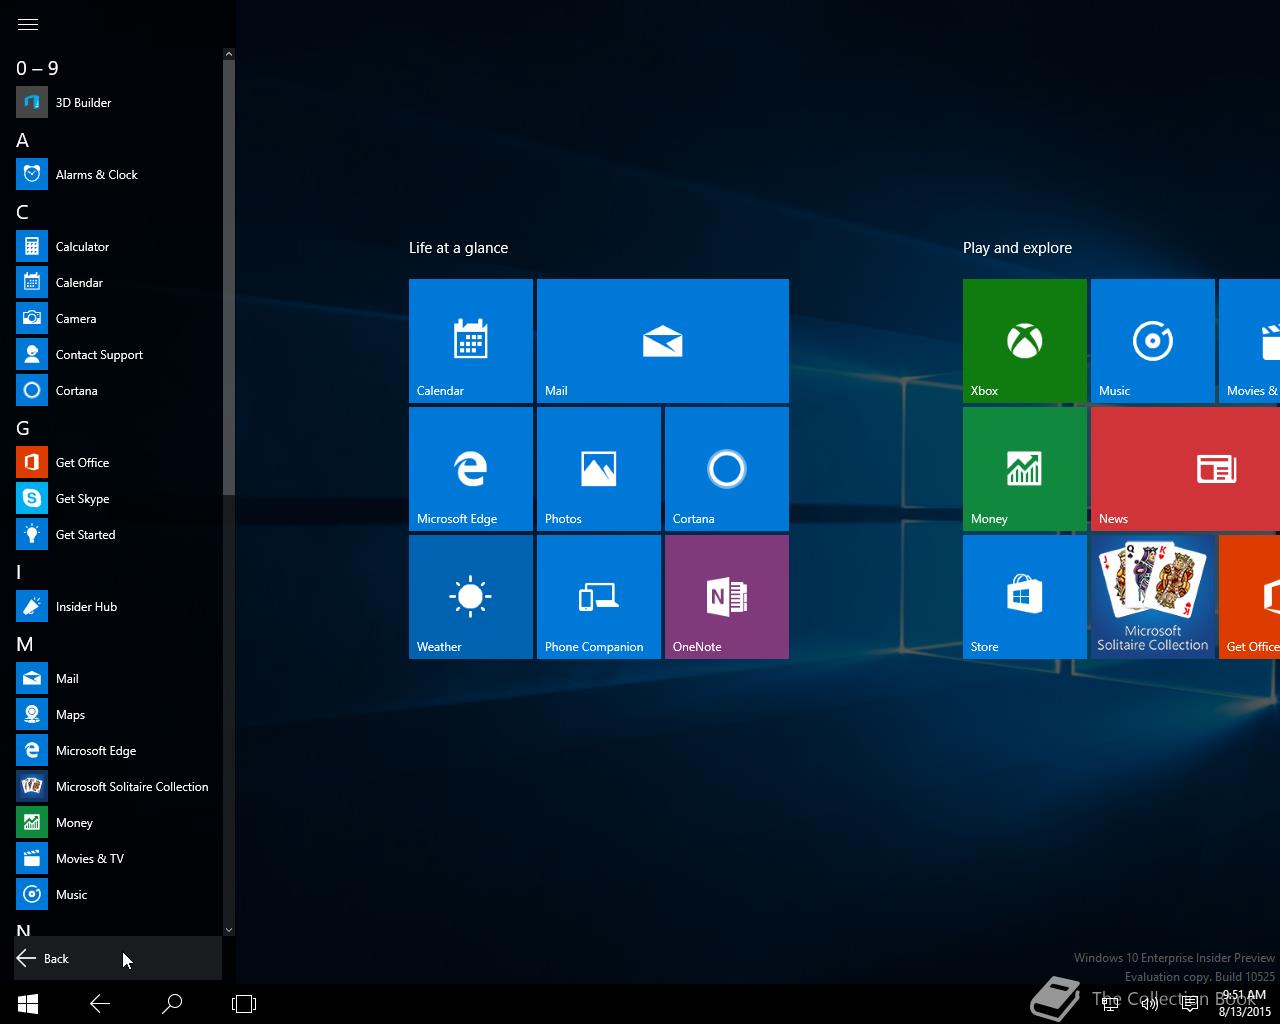The image size is (1280, 1024).
Task: Open the News tile
Action: coord(1185,469)
